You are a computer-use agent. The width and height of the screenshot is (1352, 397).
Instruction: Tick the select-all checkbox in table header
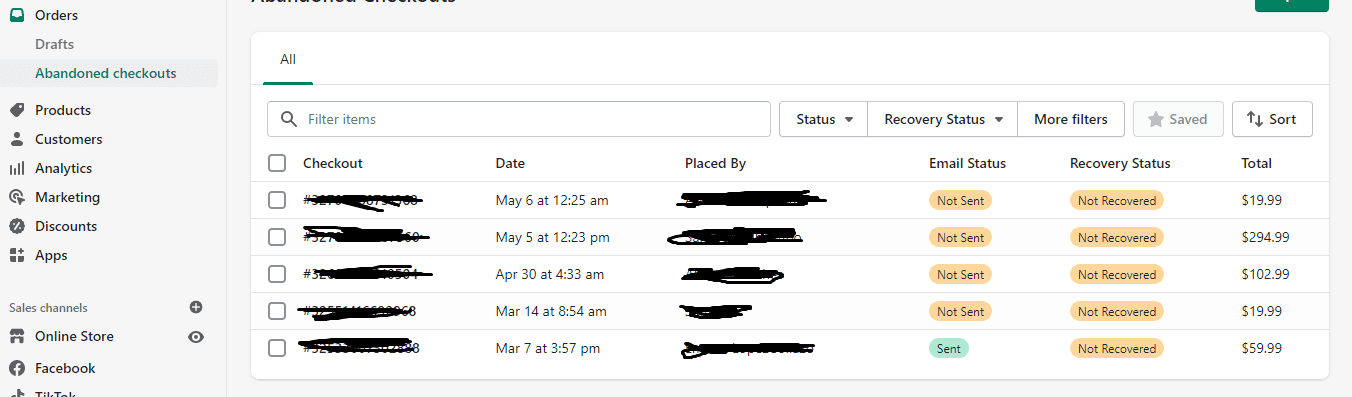pyautogui.click(x=277, y=163)
